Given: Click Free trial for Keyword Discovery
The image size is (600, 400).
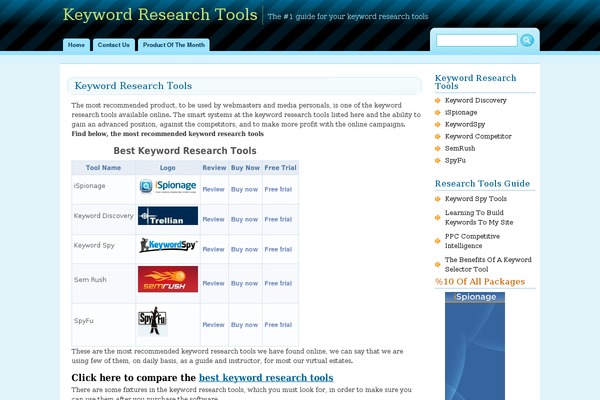Looking at the screenshot, I should [278, 219].
